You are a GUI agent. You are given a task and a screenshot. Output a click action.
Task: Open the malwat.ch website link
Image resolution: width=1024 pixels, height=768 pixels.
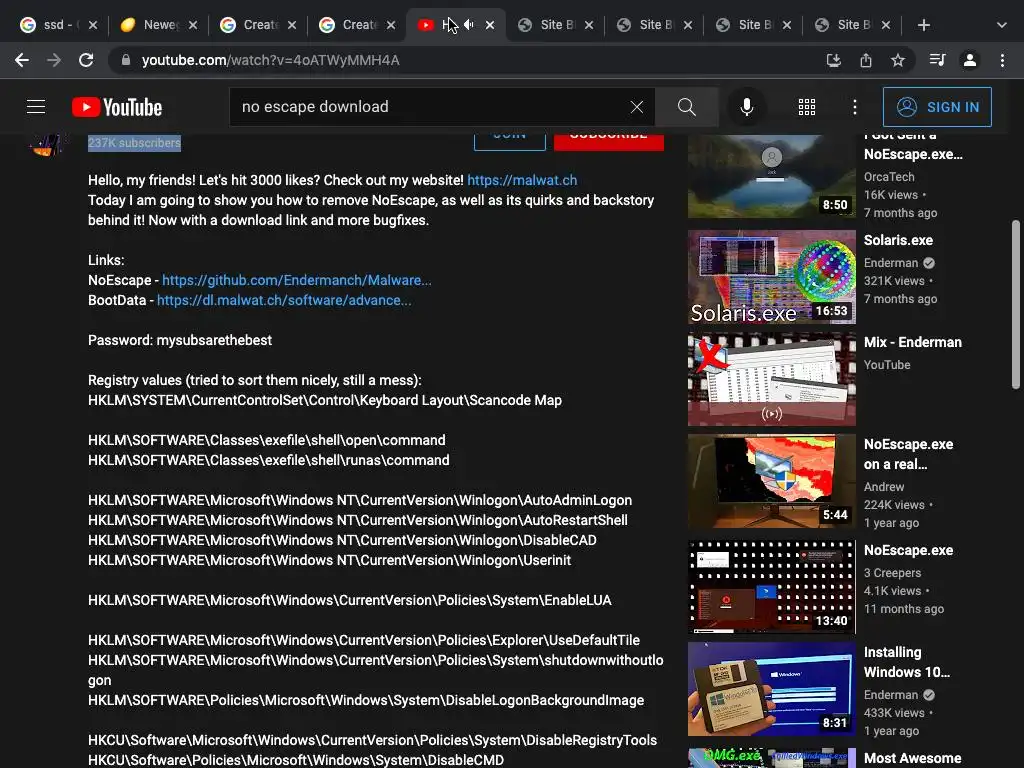[x=522, y=180]
